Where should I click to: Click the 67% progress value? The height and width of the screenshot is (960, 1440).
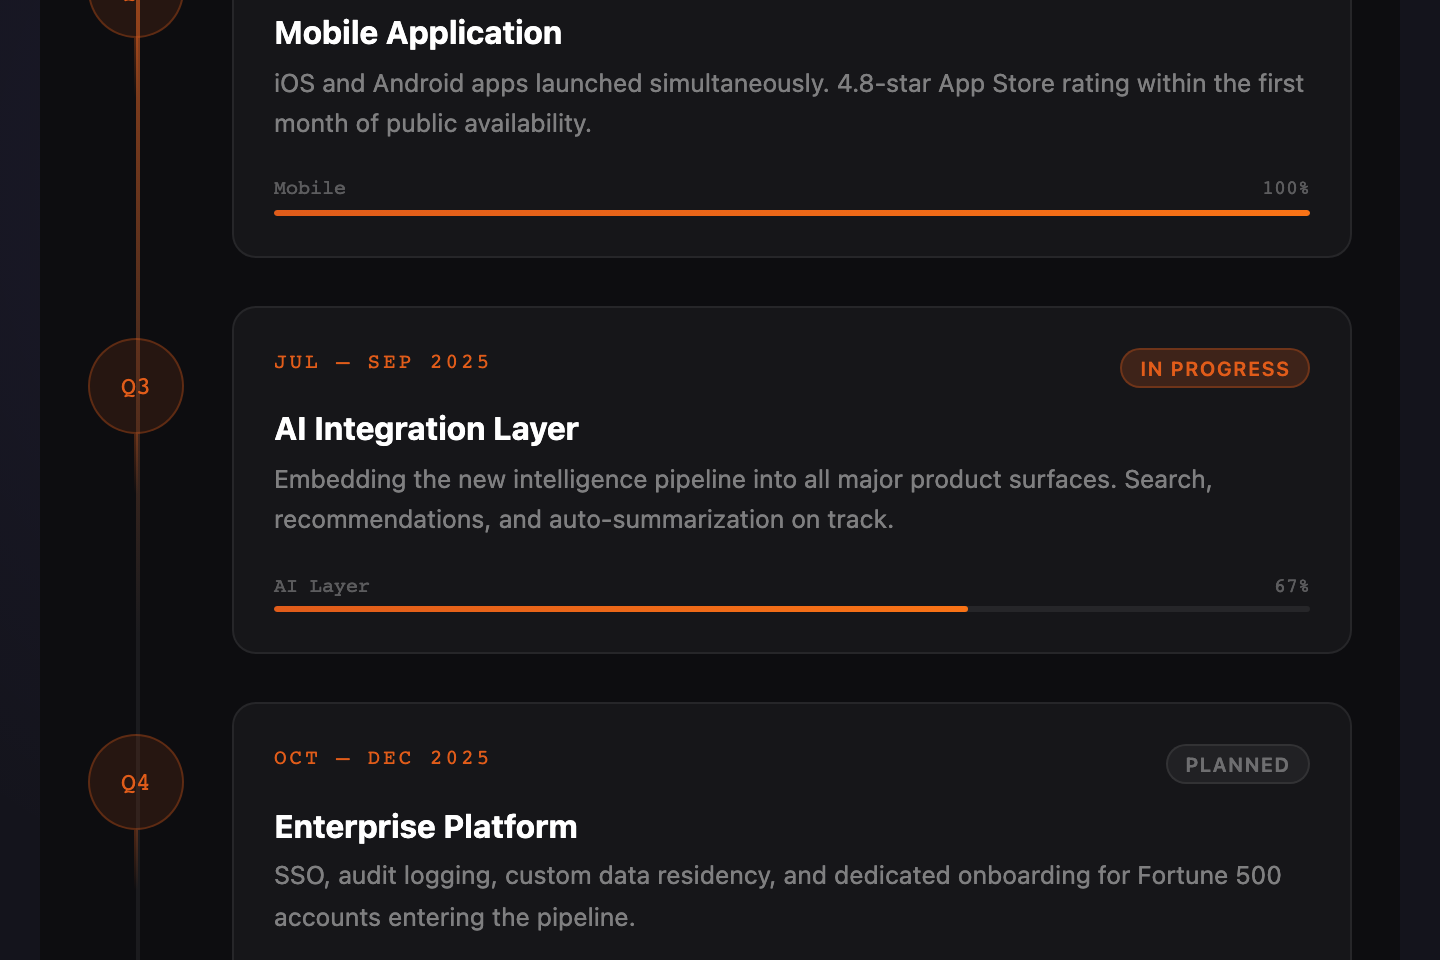pyautogui.click(x=1292, y=586)
